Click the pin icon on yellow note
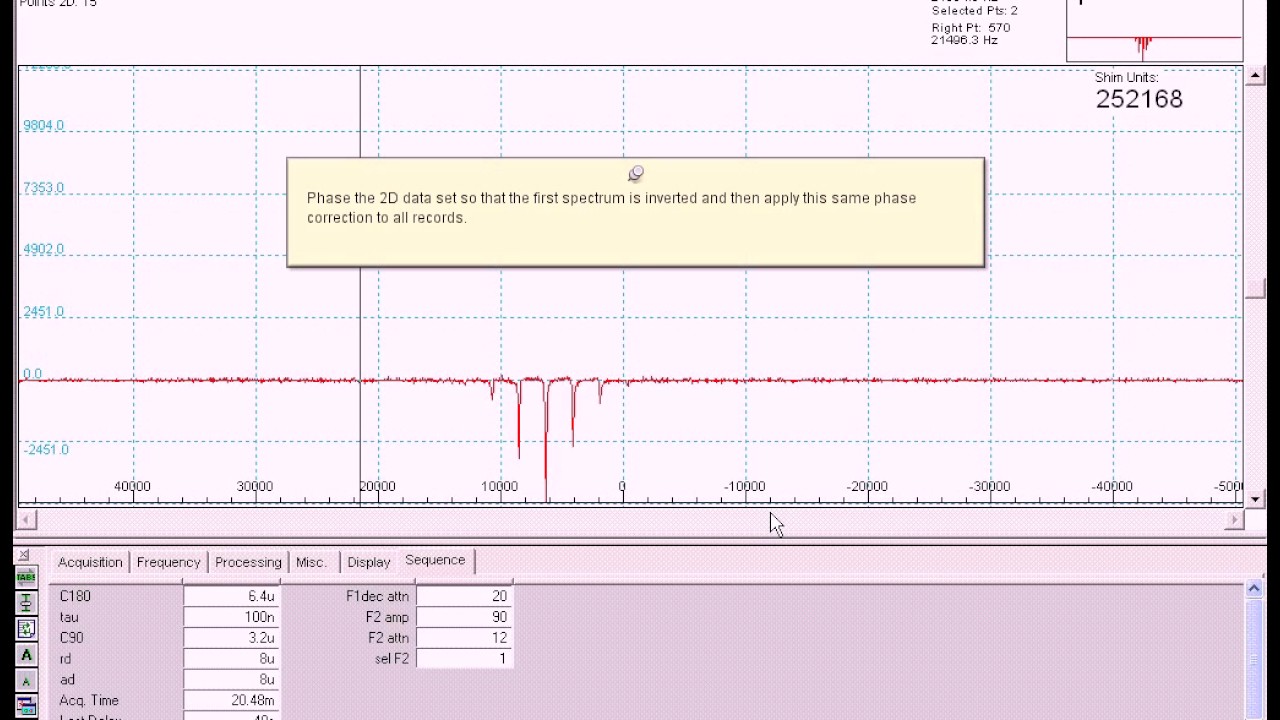 tap(636, 174)
